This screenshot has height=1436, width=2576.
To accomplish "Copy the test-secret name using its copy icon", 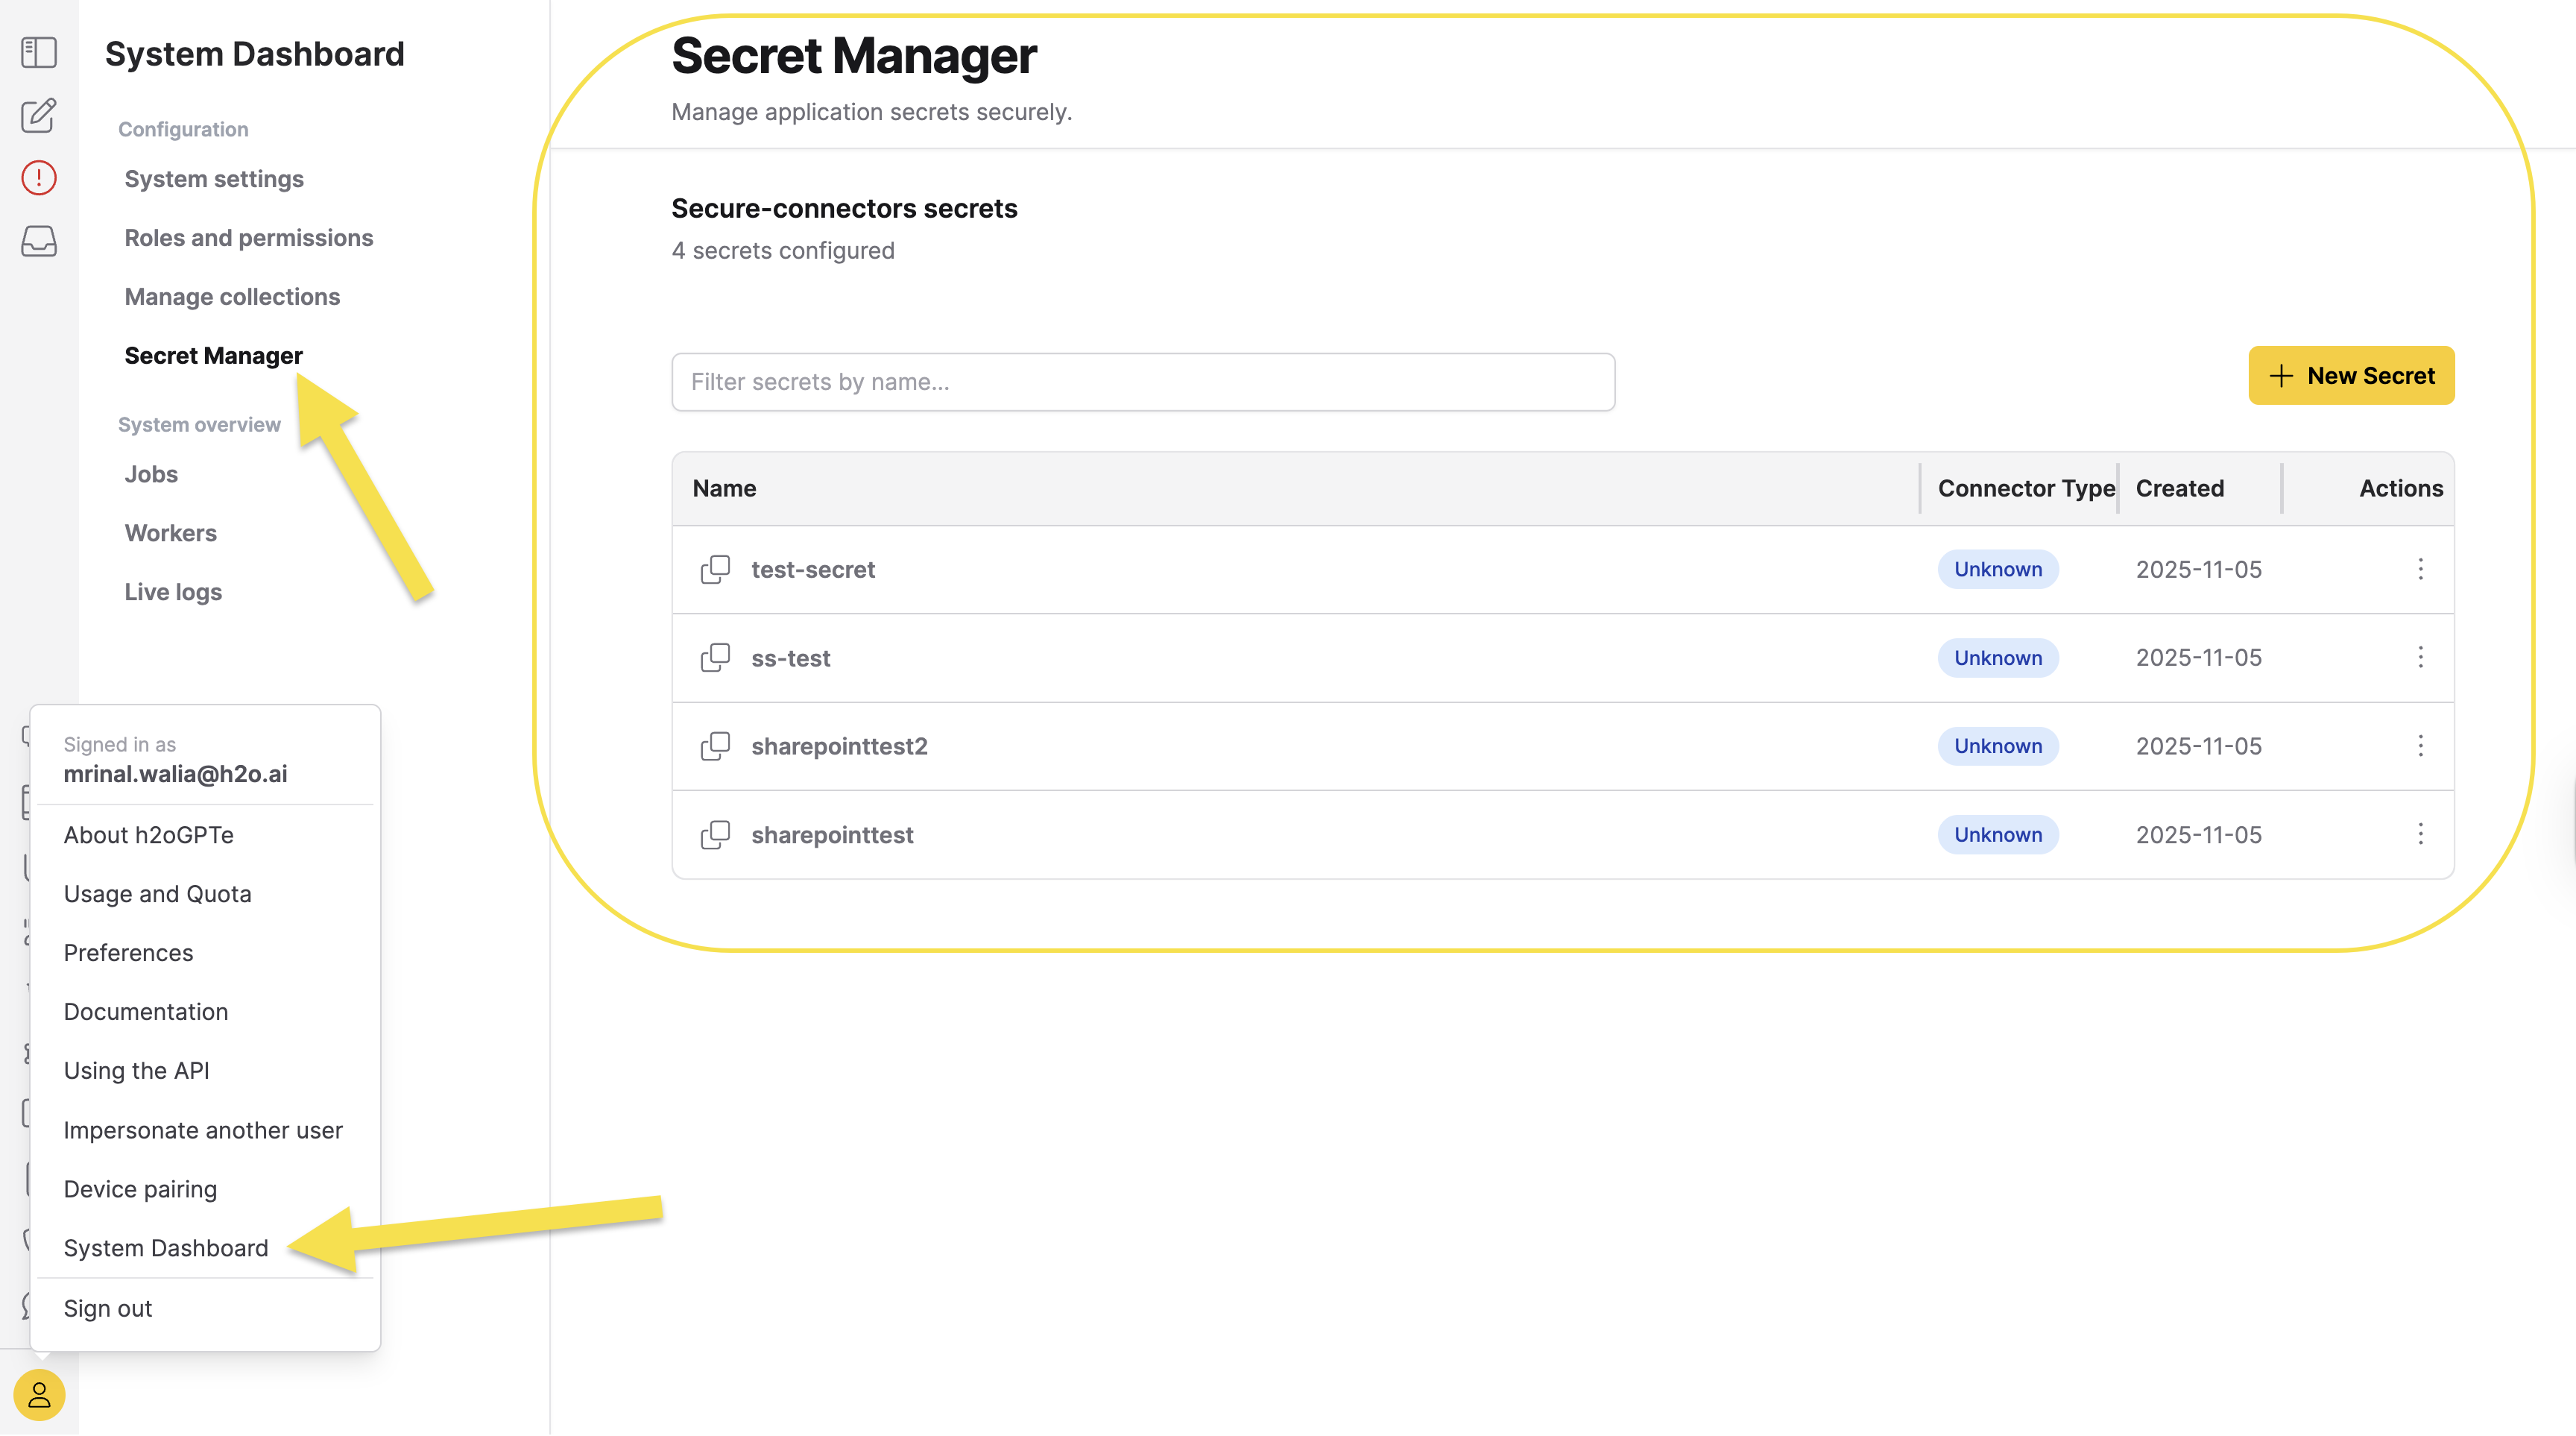I will point(716,569).
